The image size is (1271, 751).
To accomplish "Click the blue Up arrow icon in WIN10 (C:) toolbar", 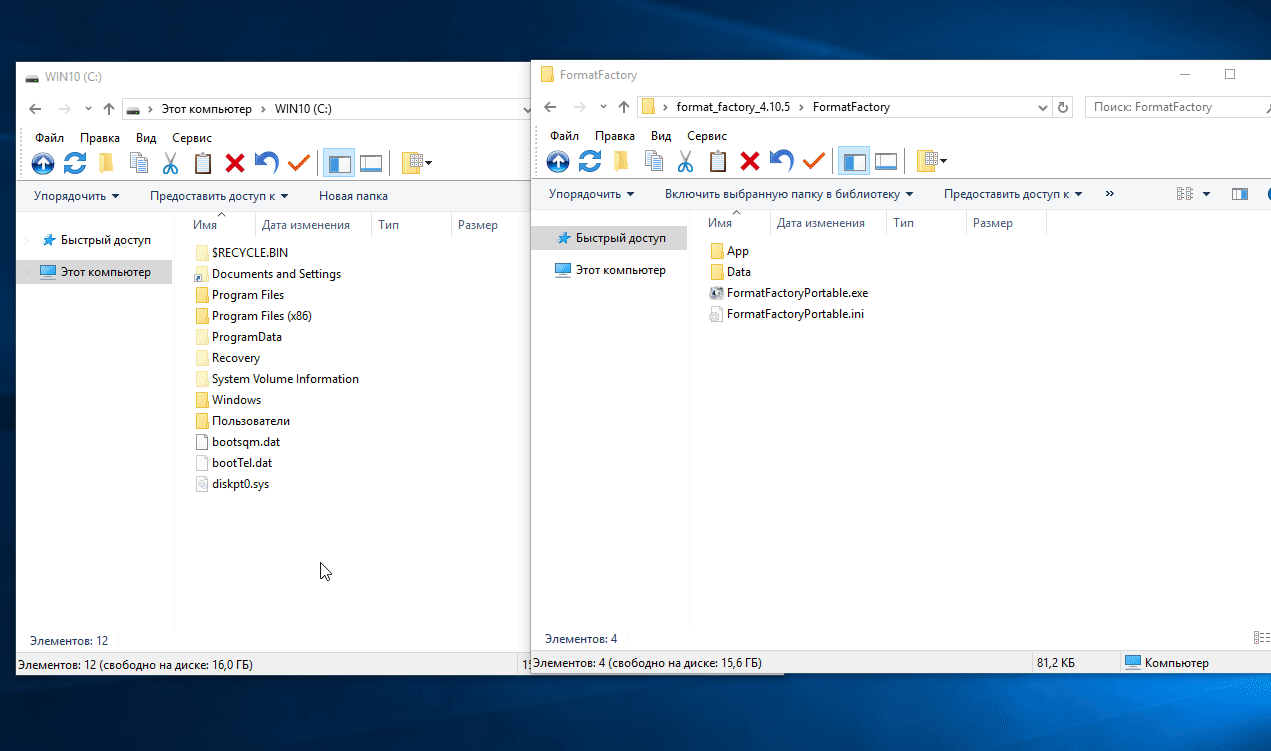I will click(x=43, y=163).
